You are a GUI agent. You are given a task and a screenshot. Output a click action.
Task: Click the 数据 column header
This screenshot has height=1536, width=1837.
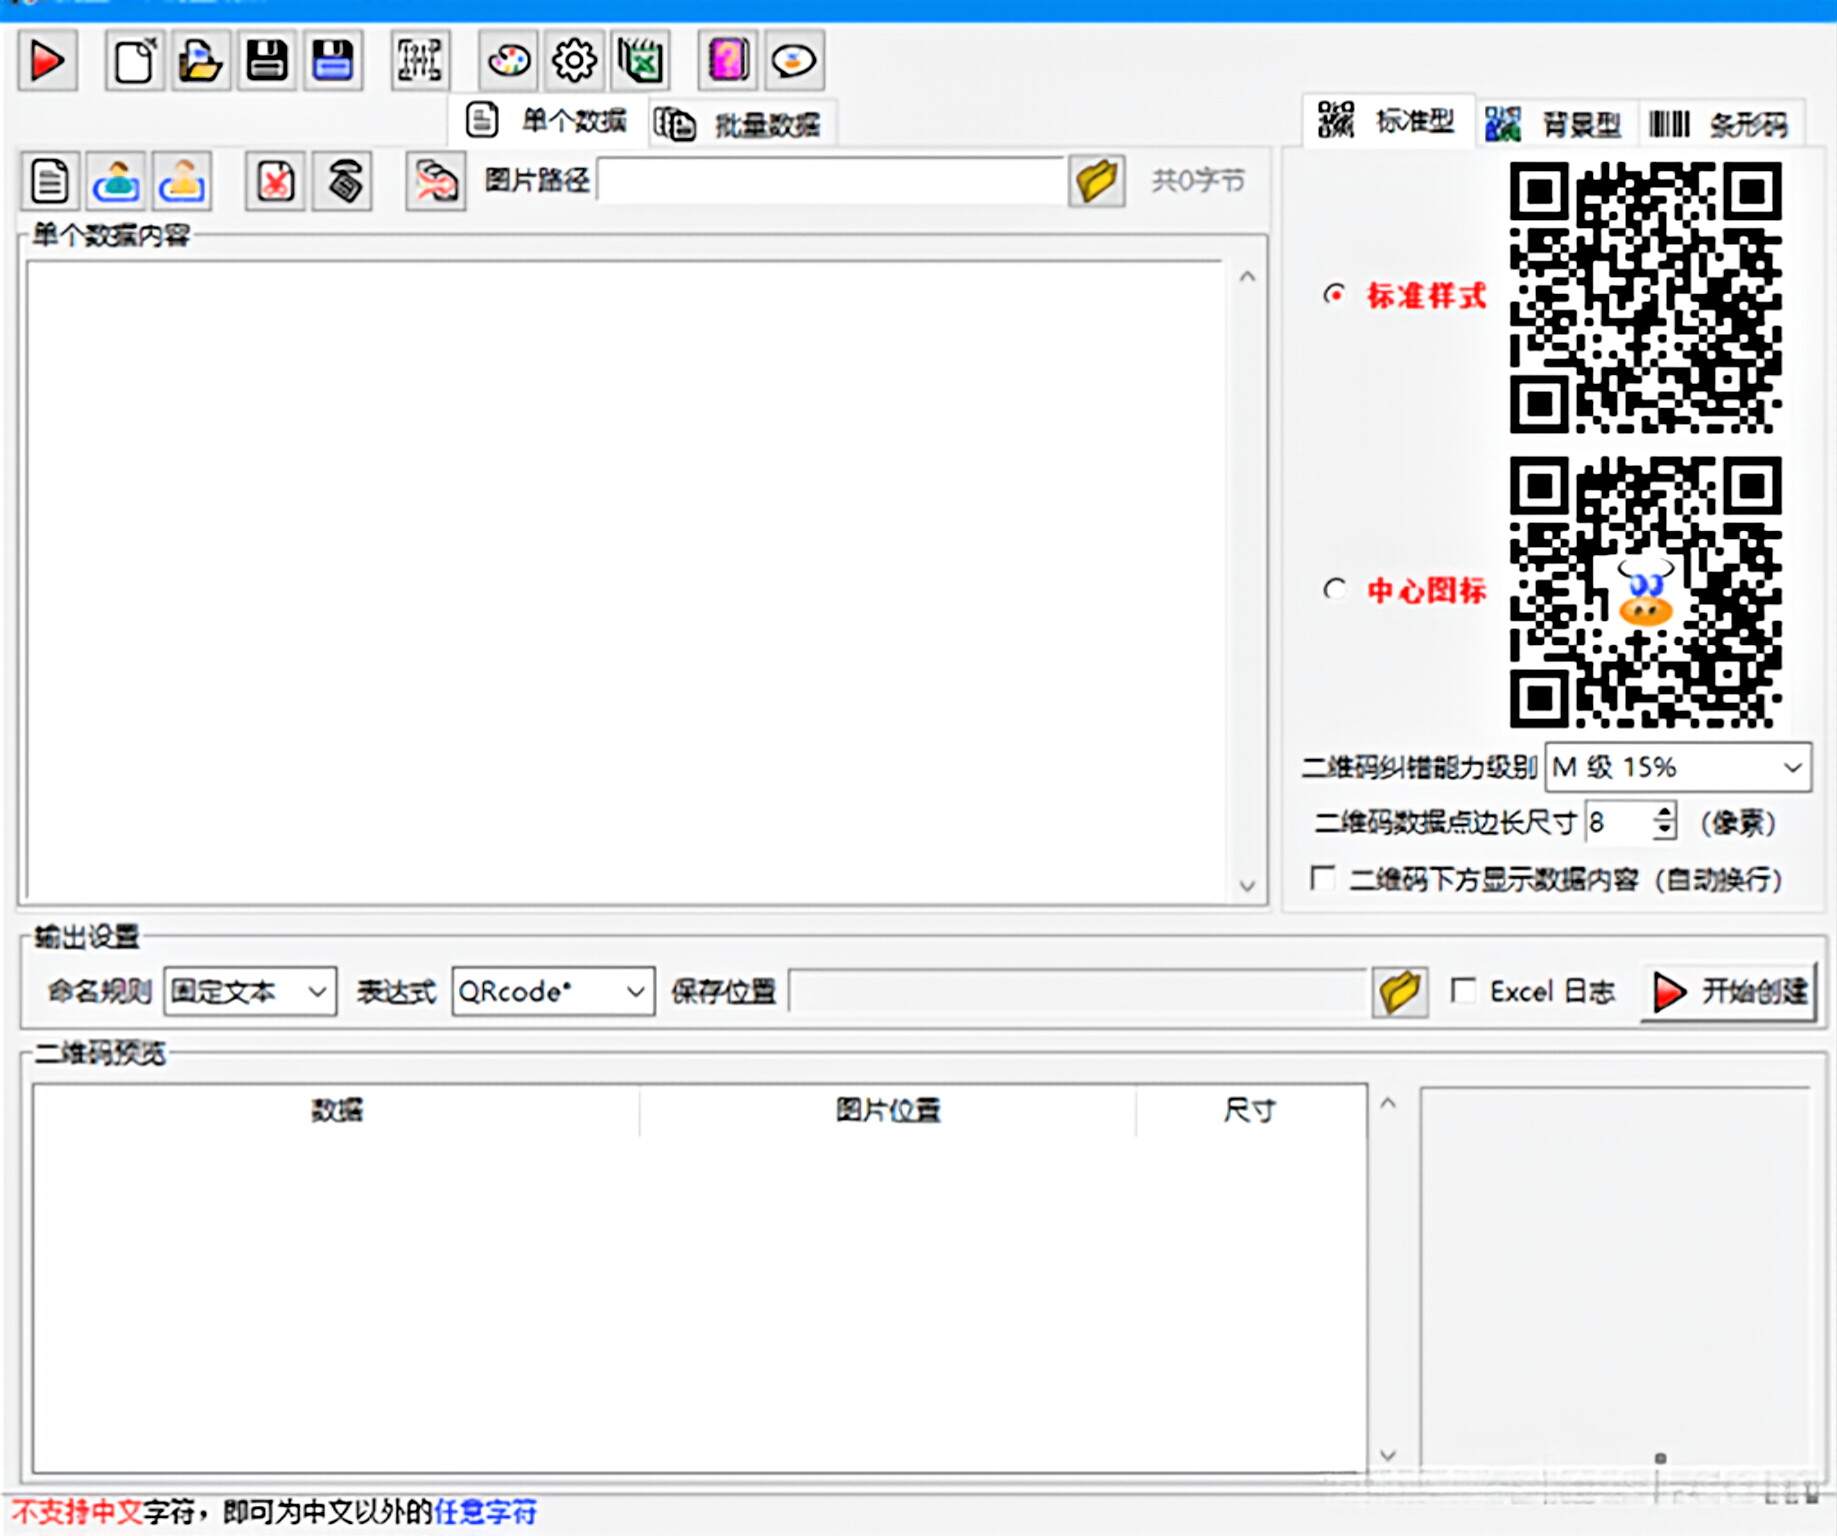click(336, 1110)
